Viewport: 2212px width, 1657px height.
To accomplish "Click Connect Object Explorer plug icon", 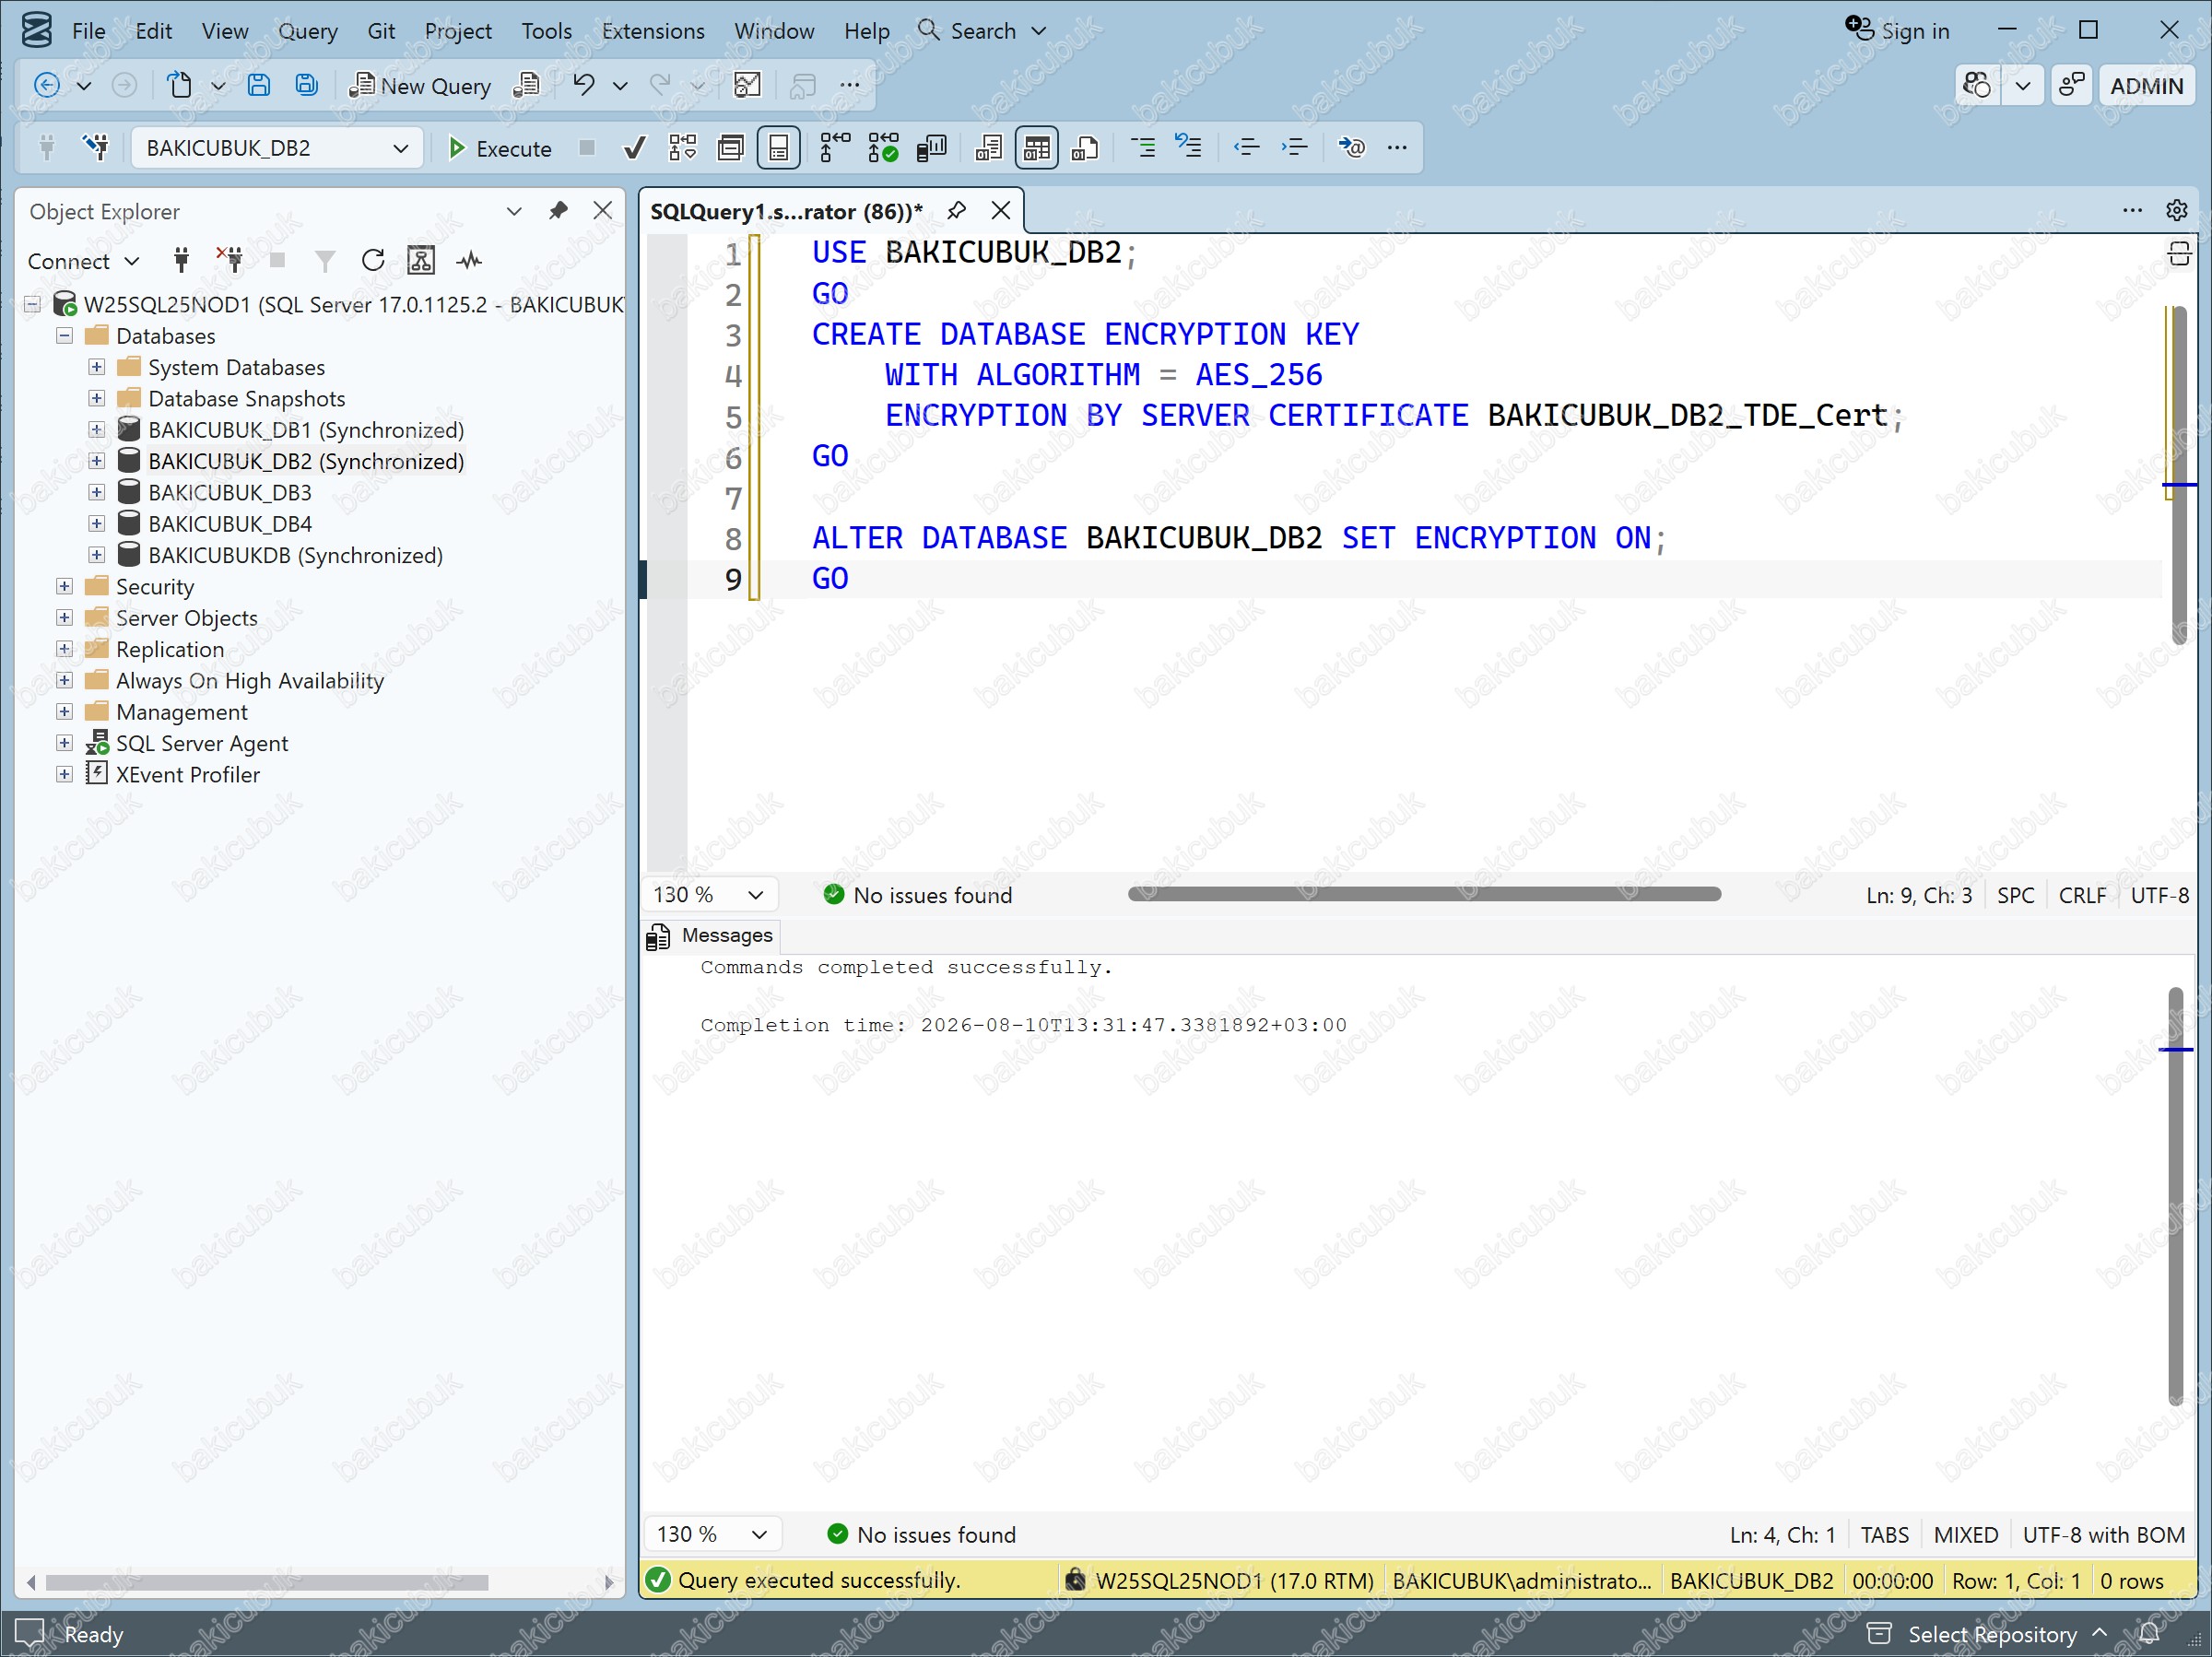I will coord(181,261).
